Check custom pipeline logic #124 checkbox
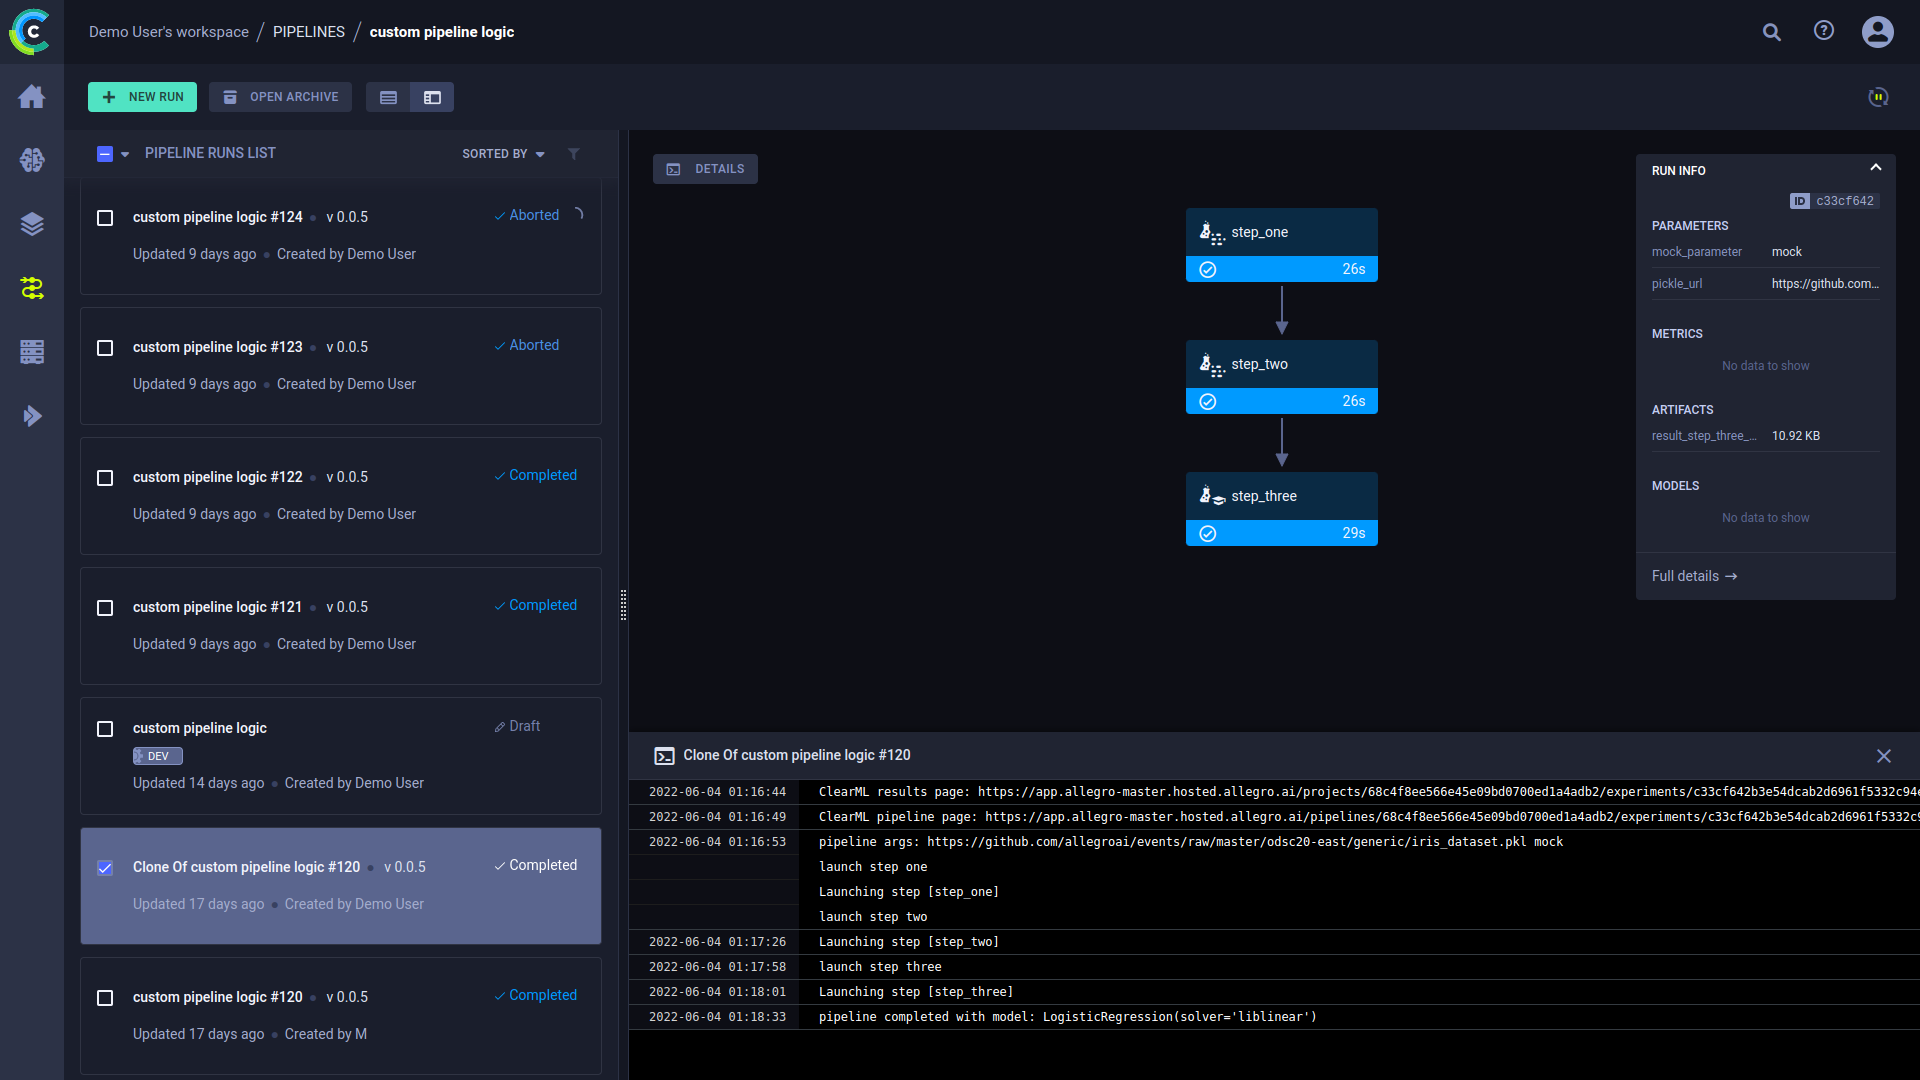Screen dimensions: 1920x1080 [x=105, y=218]
